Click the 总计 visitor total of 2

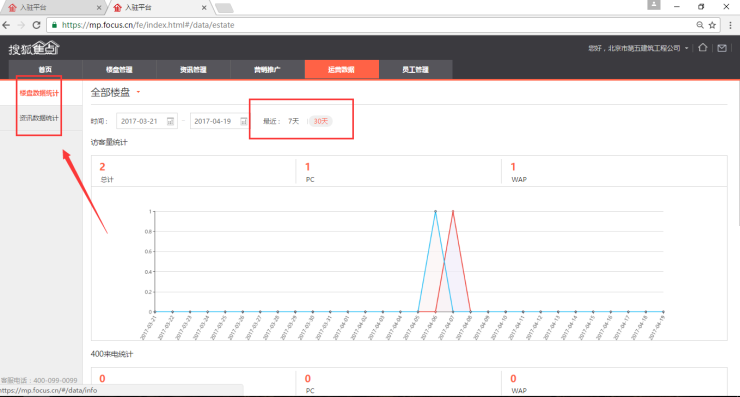click(x=102, y=167)
